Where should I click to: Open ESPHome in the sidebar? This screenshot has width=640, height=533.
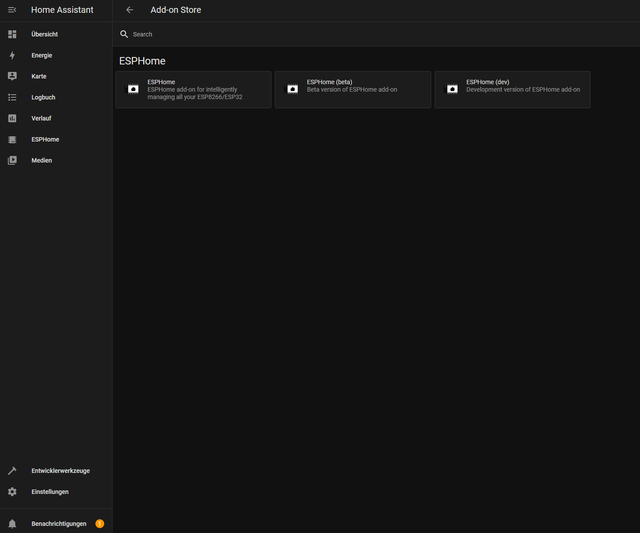(x=56, y=140)
